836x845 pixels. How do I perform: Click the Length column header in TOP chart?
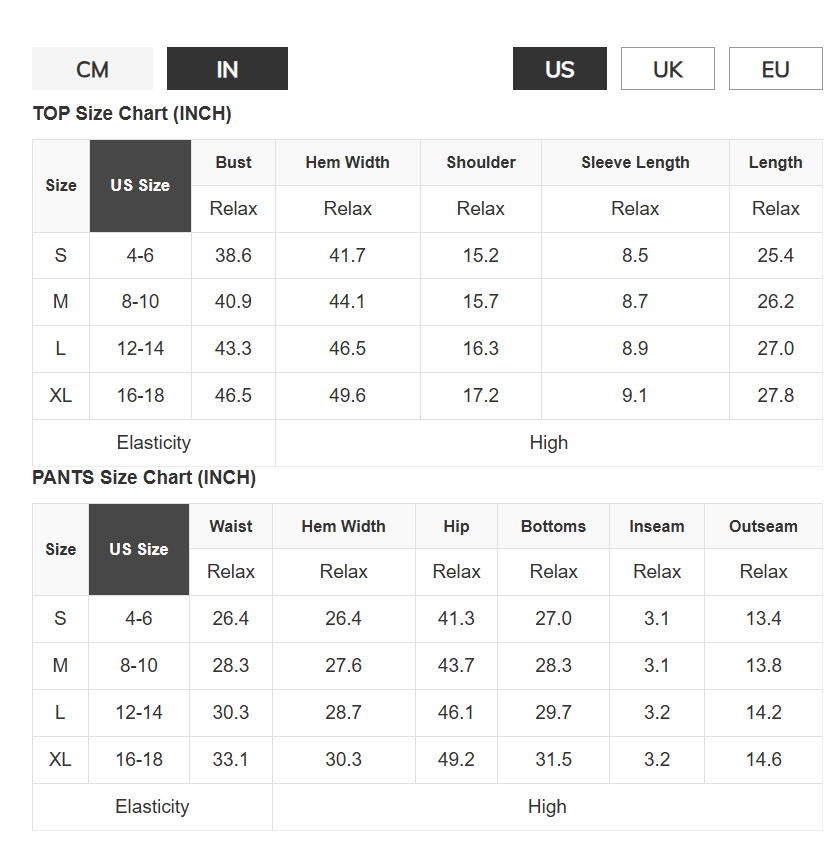pyautogui.click(x=775, y=162)
